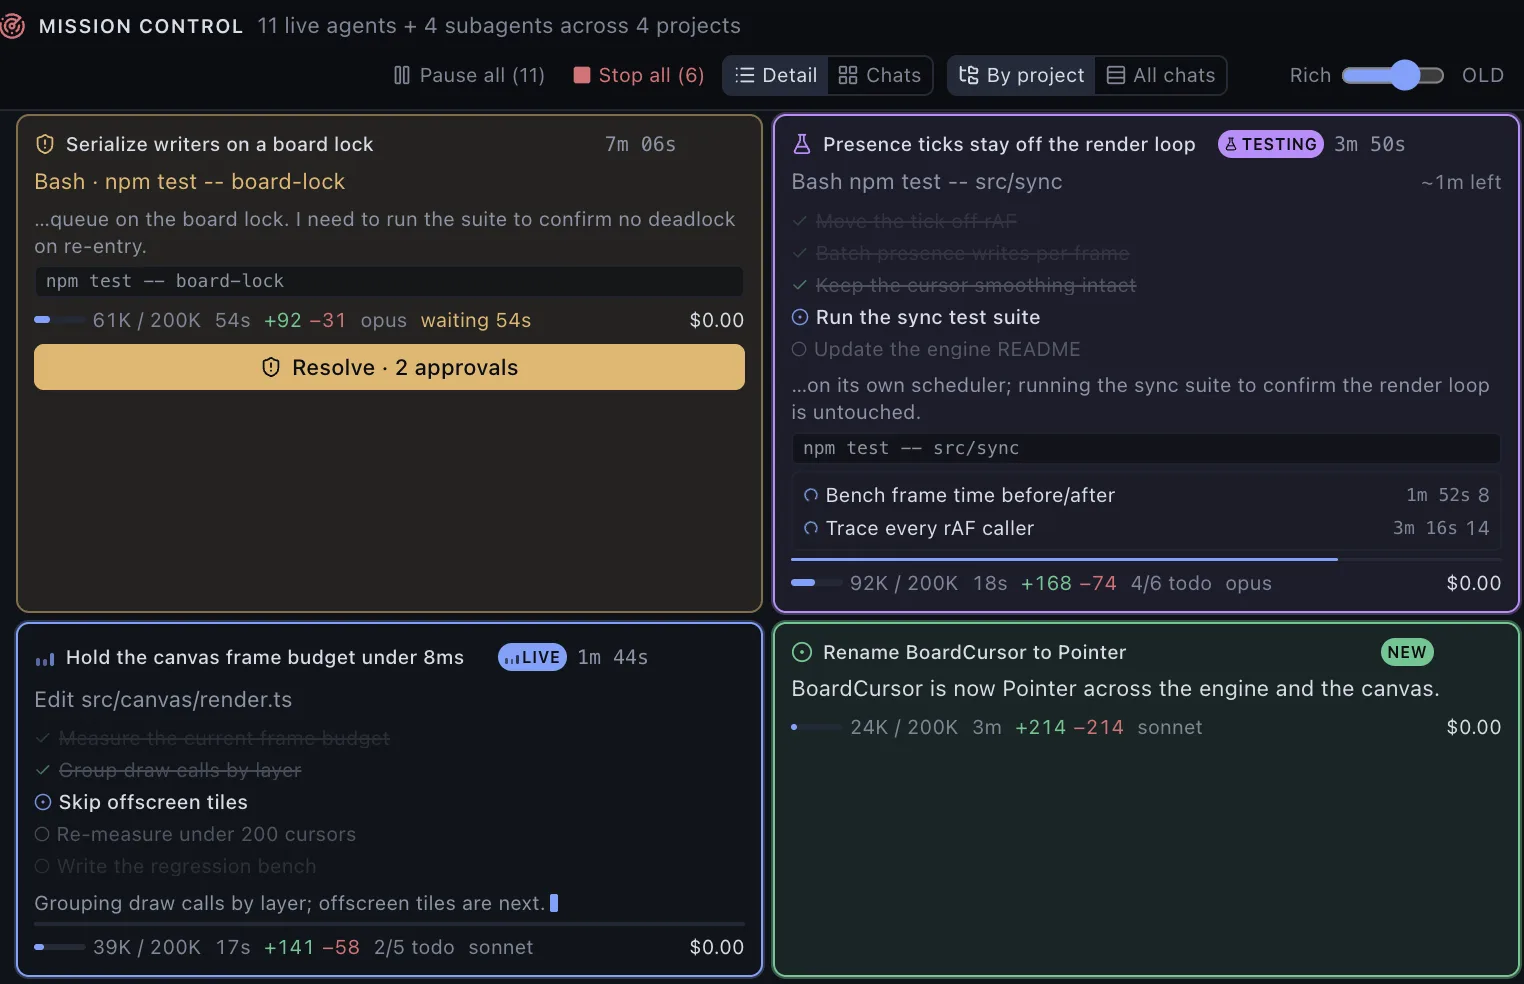Open the 'Trace every rAF caller' subagent

[x=1146, y=528]
